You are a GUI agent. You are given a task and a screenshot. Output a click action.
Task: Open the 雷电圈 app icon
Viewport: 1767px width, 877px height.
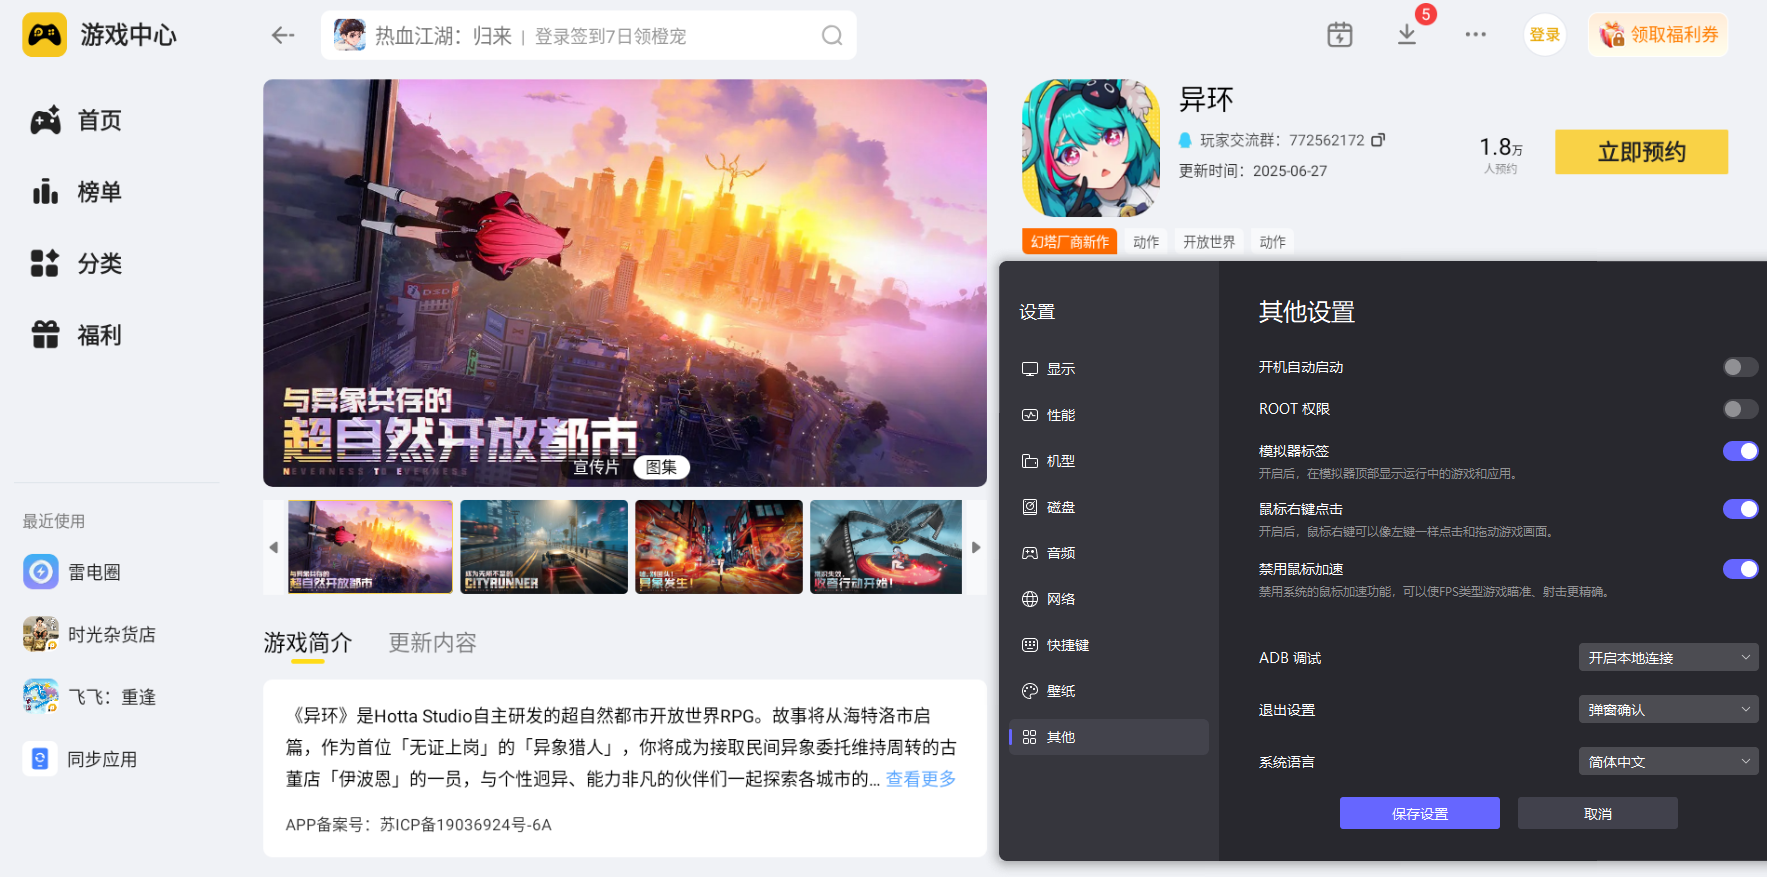click(41, 572)
